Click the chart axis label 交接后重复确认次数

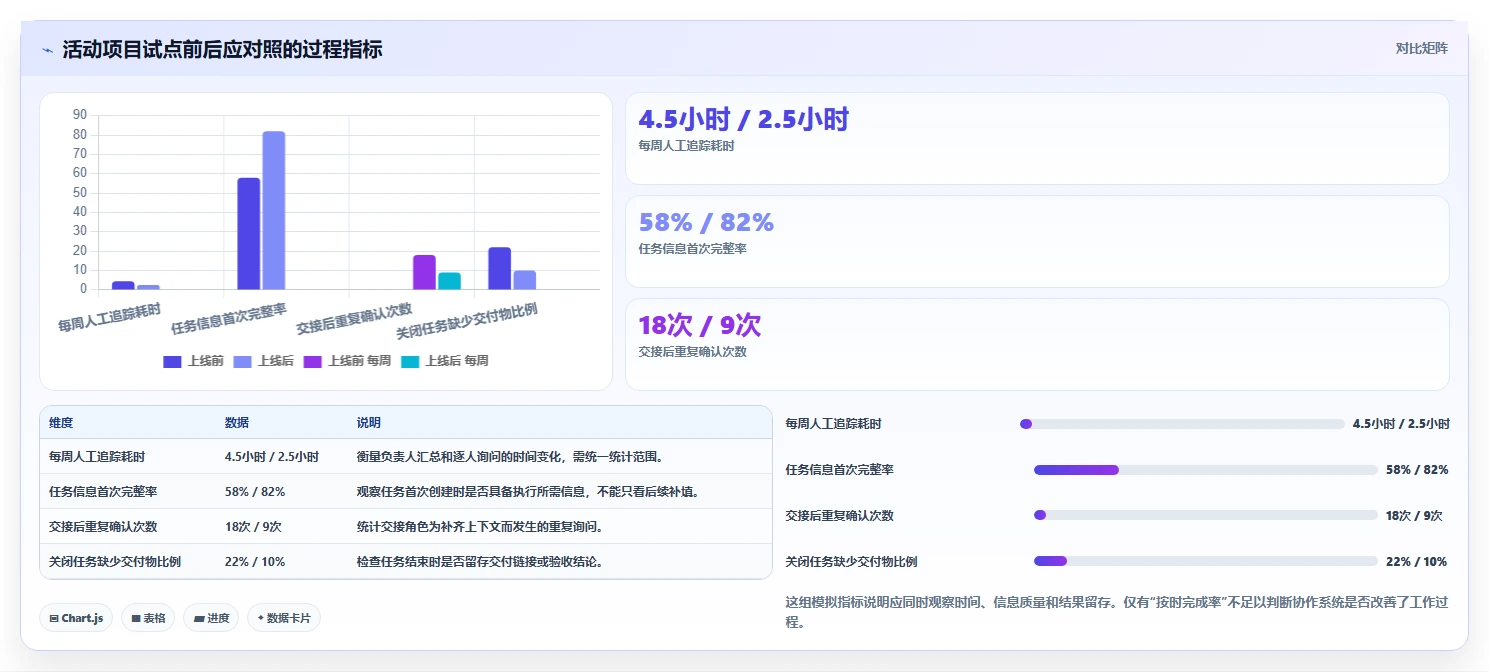[x=354, y=319]
